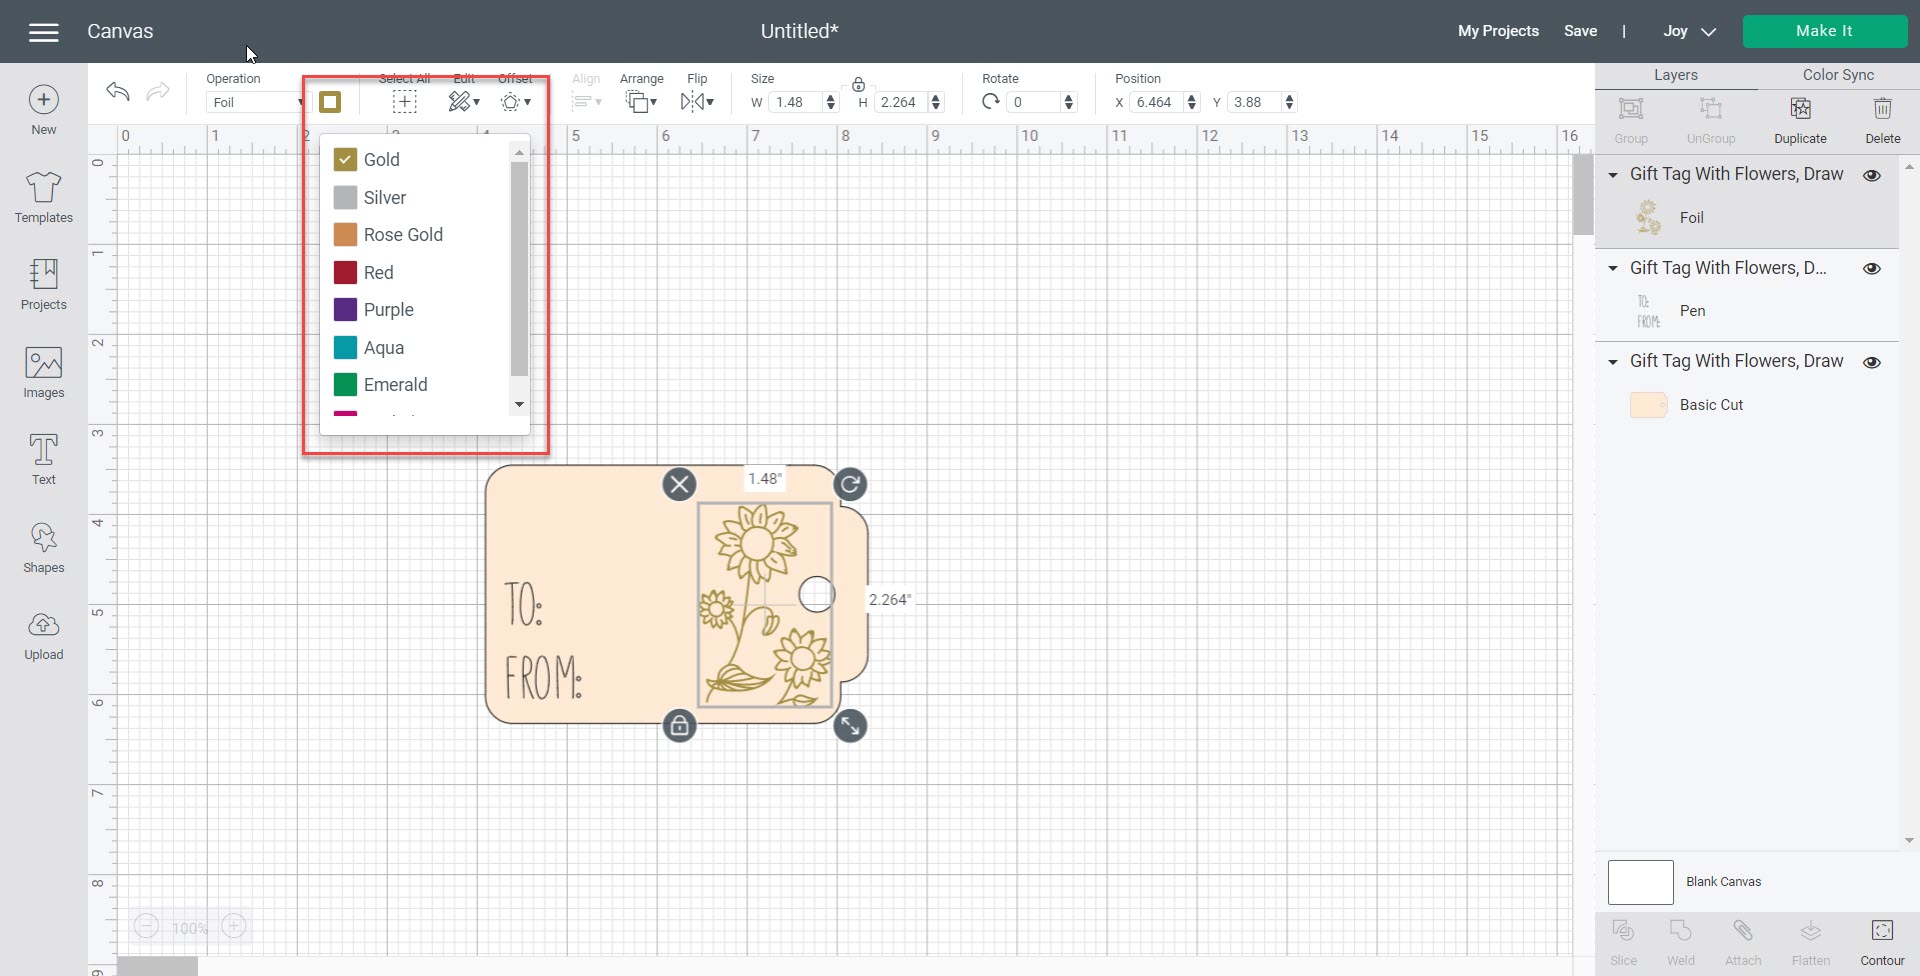Click the Duplicate layer icon

click(x=1800, y=119)
